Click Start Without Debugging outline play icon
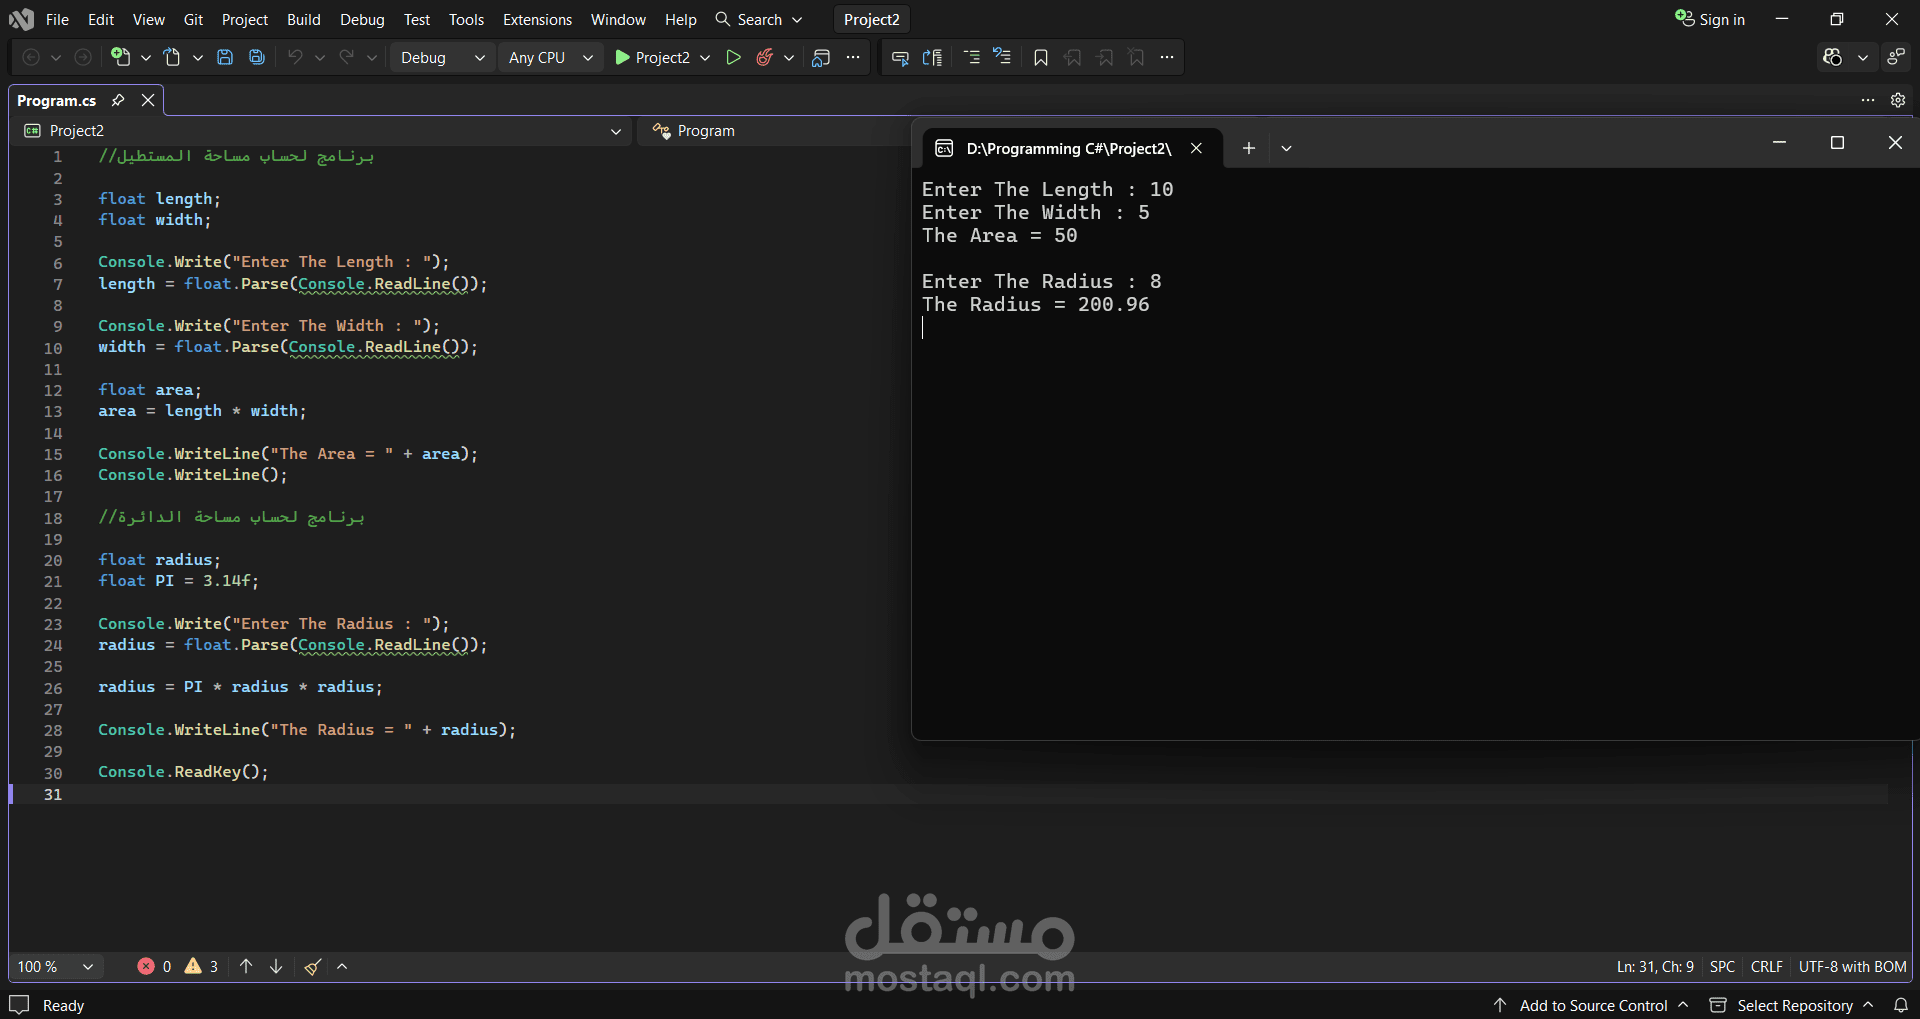 pyautogui.click(x=733, y=57)
